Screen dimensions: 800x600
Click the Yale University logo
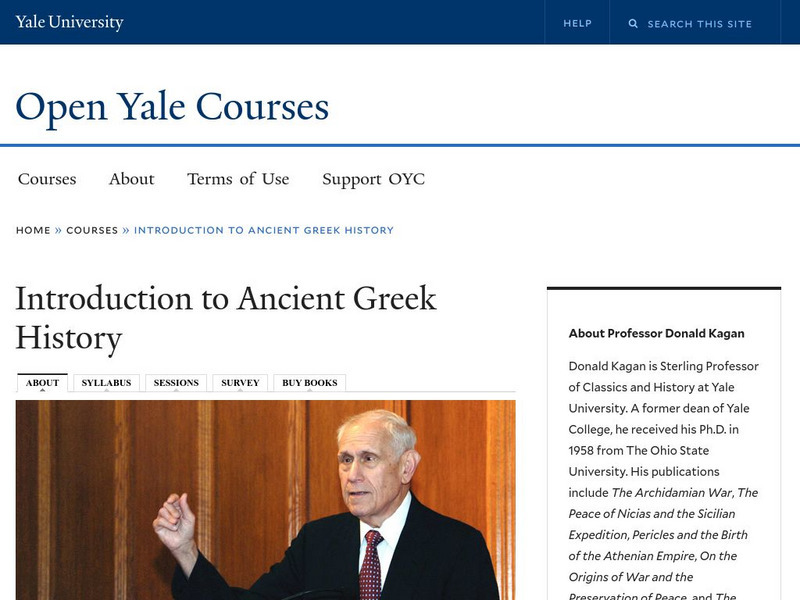[69, 22]
